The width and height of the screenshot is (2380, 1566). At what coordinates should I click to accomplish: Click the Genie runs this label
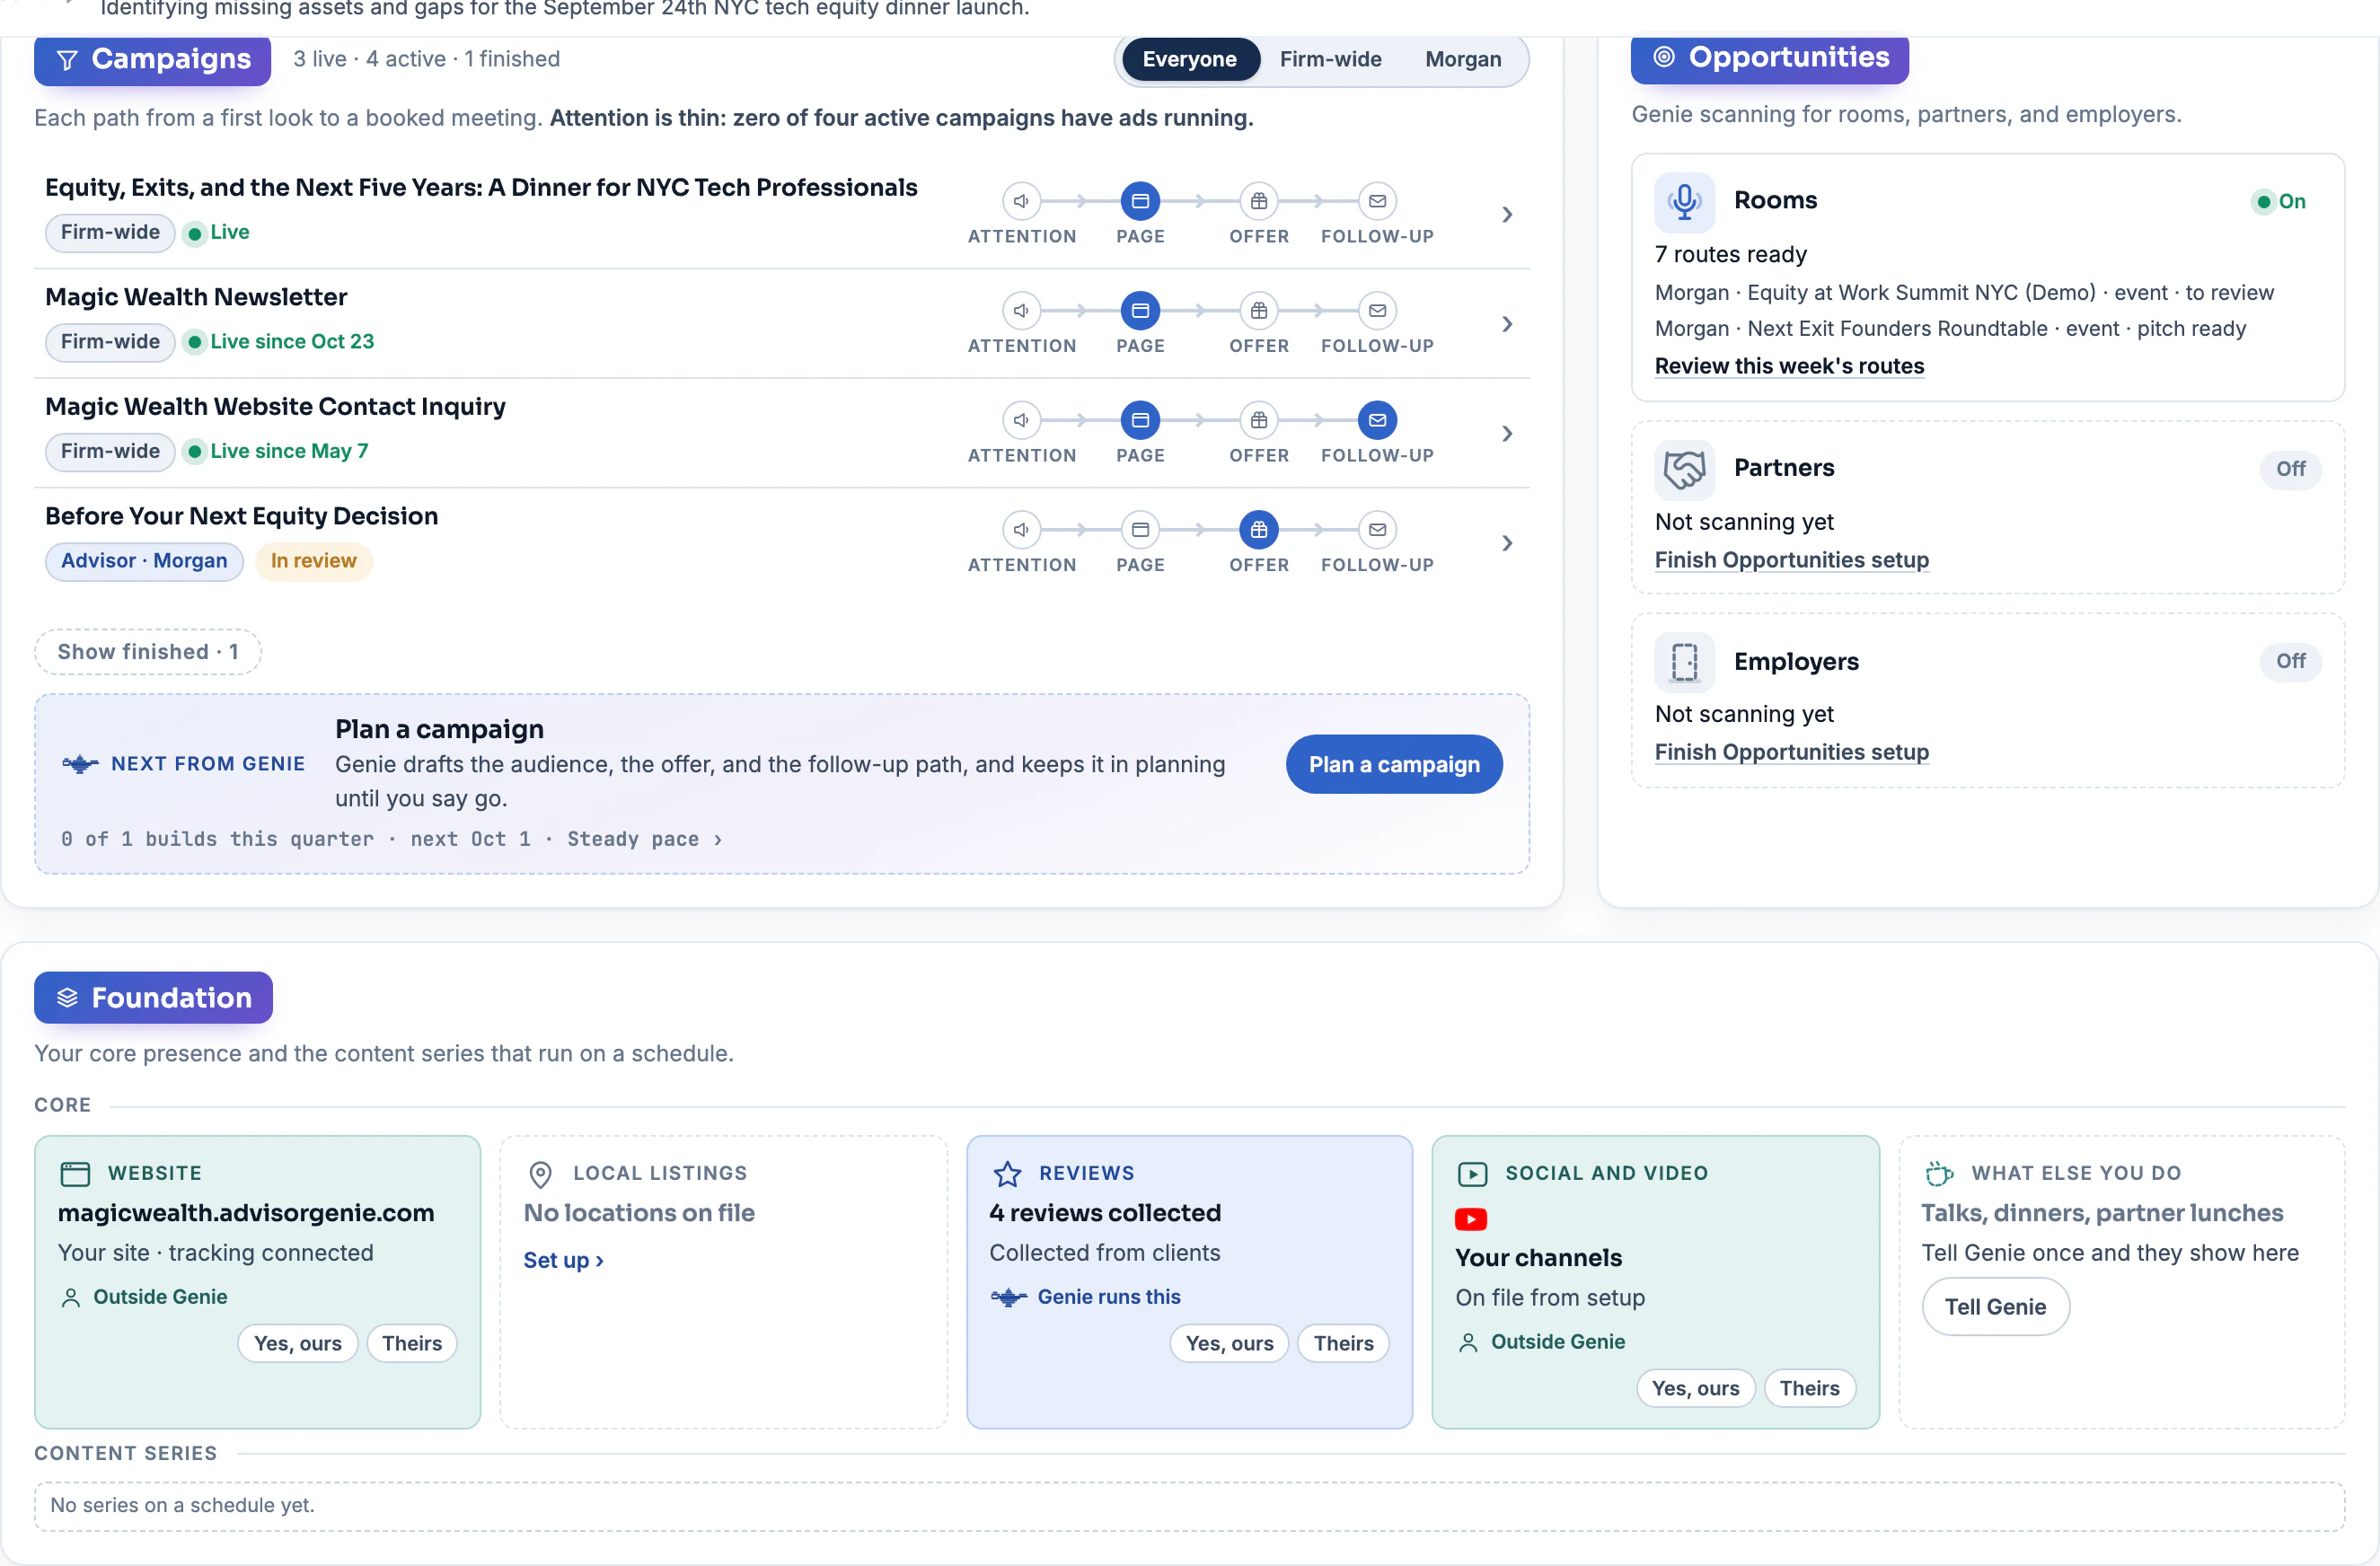coord(1109,1297)
